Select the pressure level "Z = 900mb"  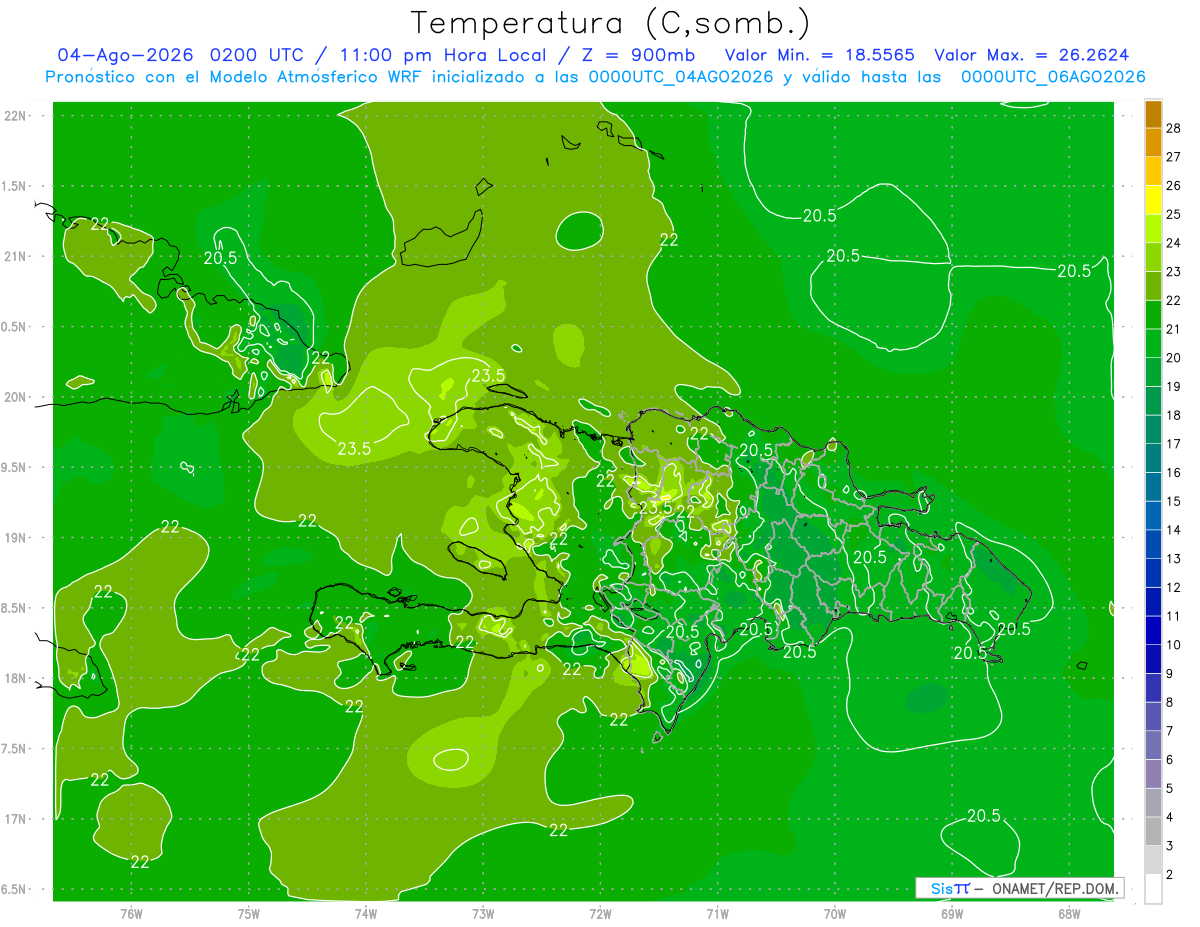pyautogui.click(x=639, y=55)
